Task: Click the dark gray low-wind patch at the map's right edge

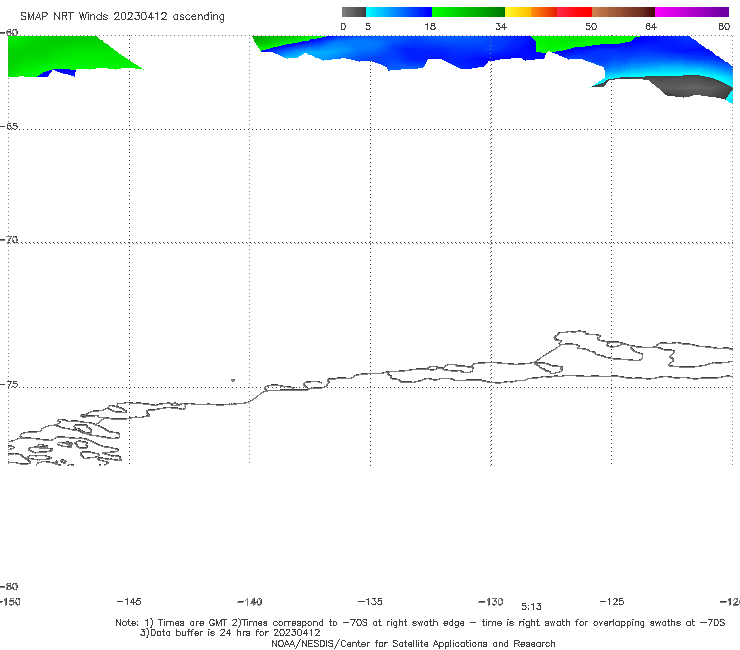Action: [689, 86]
